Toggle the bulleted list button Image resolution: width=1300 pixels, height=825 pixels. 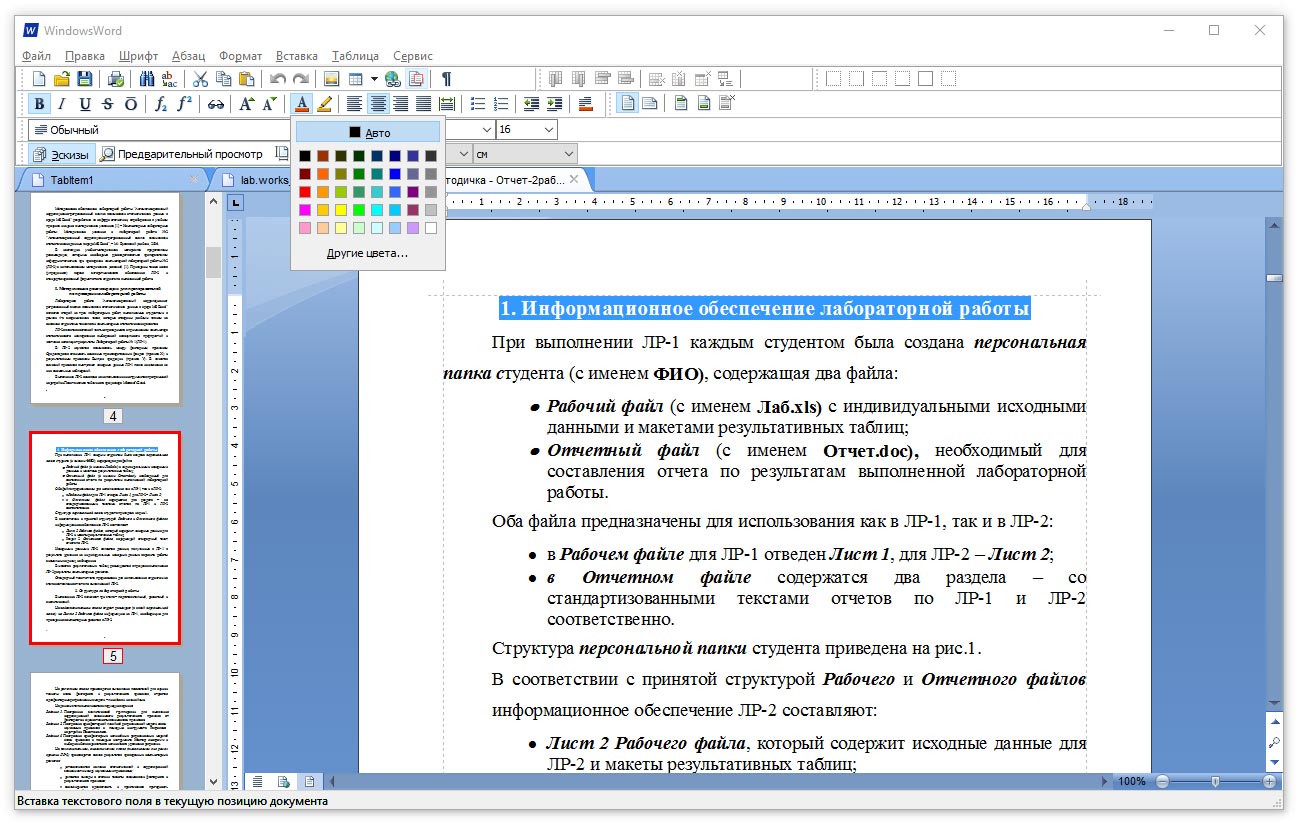coord(478,104)
